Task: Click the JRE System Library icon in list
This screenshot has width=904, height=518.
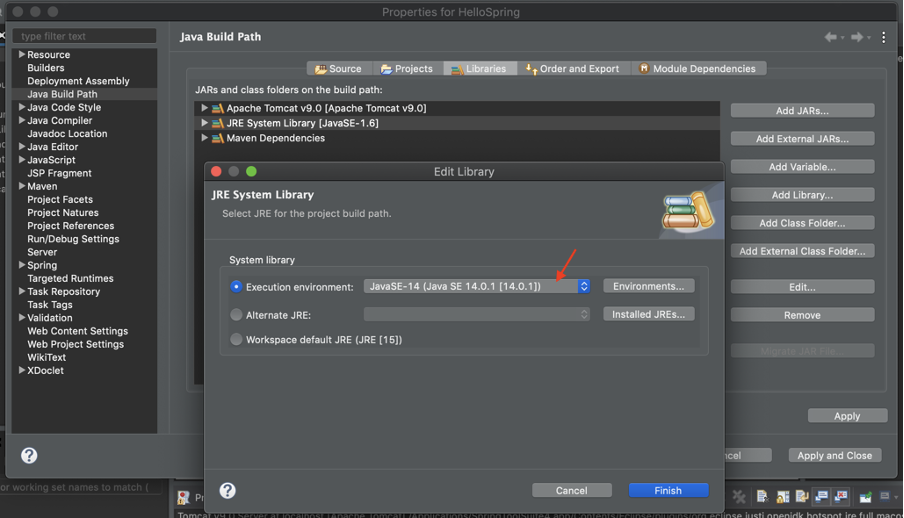Action: [x=217, y=123]
